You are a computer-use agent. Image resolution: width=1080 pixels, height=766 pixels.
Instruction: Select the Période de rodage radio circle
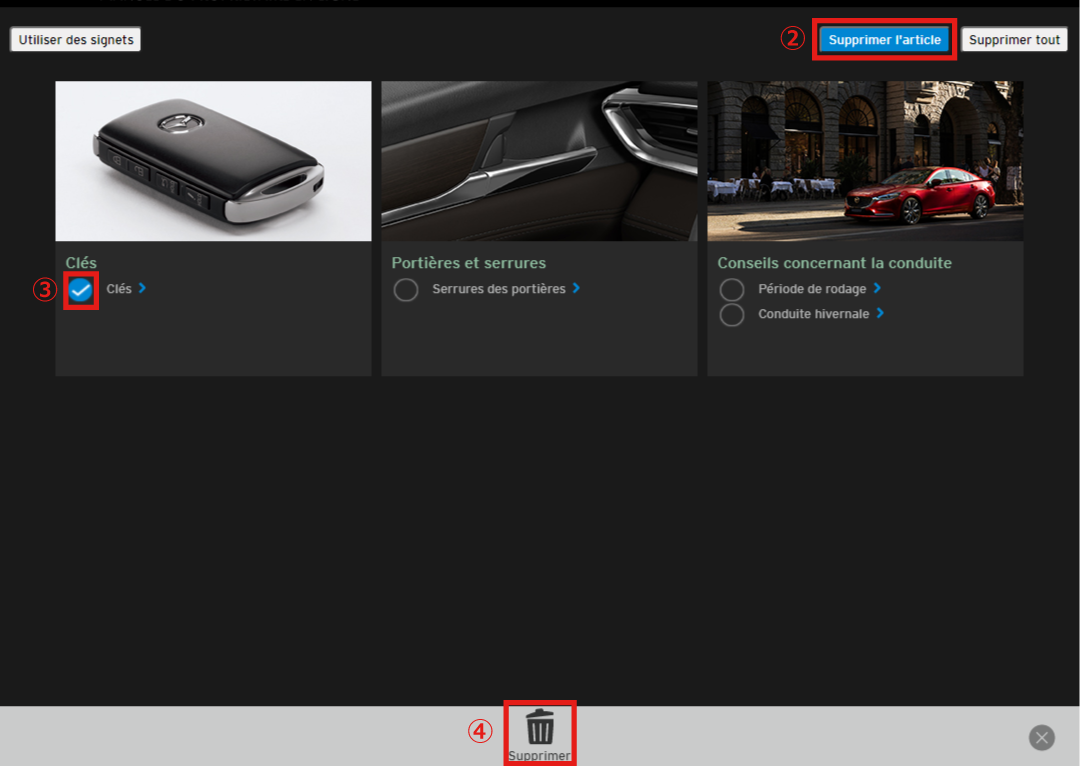click(x=732, y=290)
